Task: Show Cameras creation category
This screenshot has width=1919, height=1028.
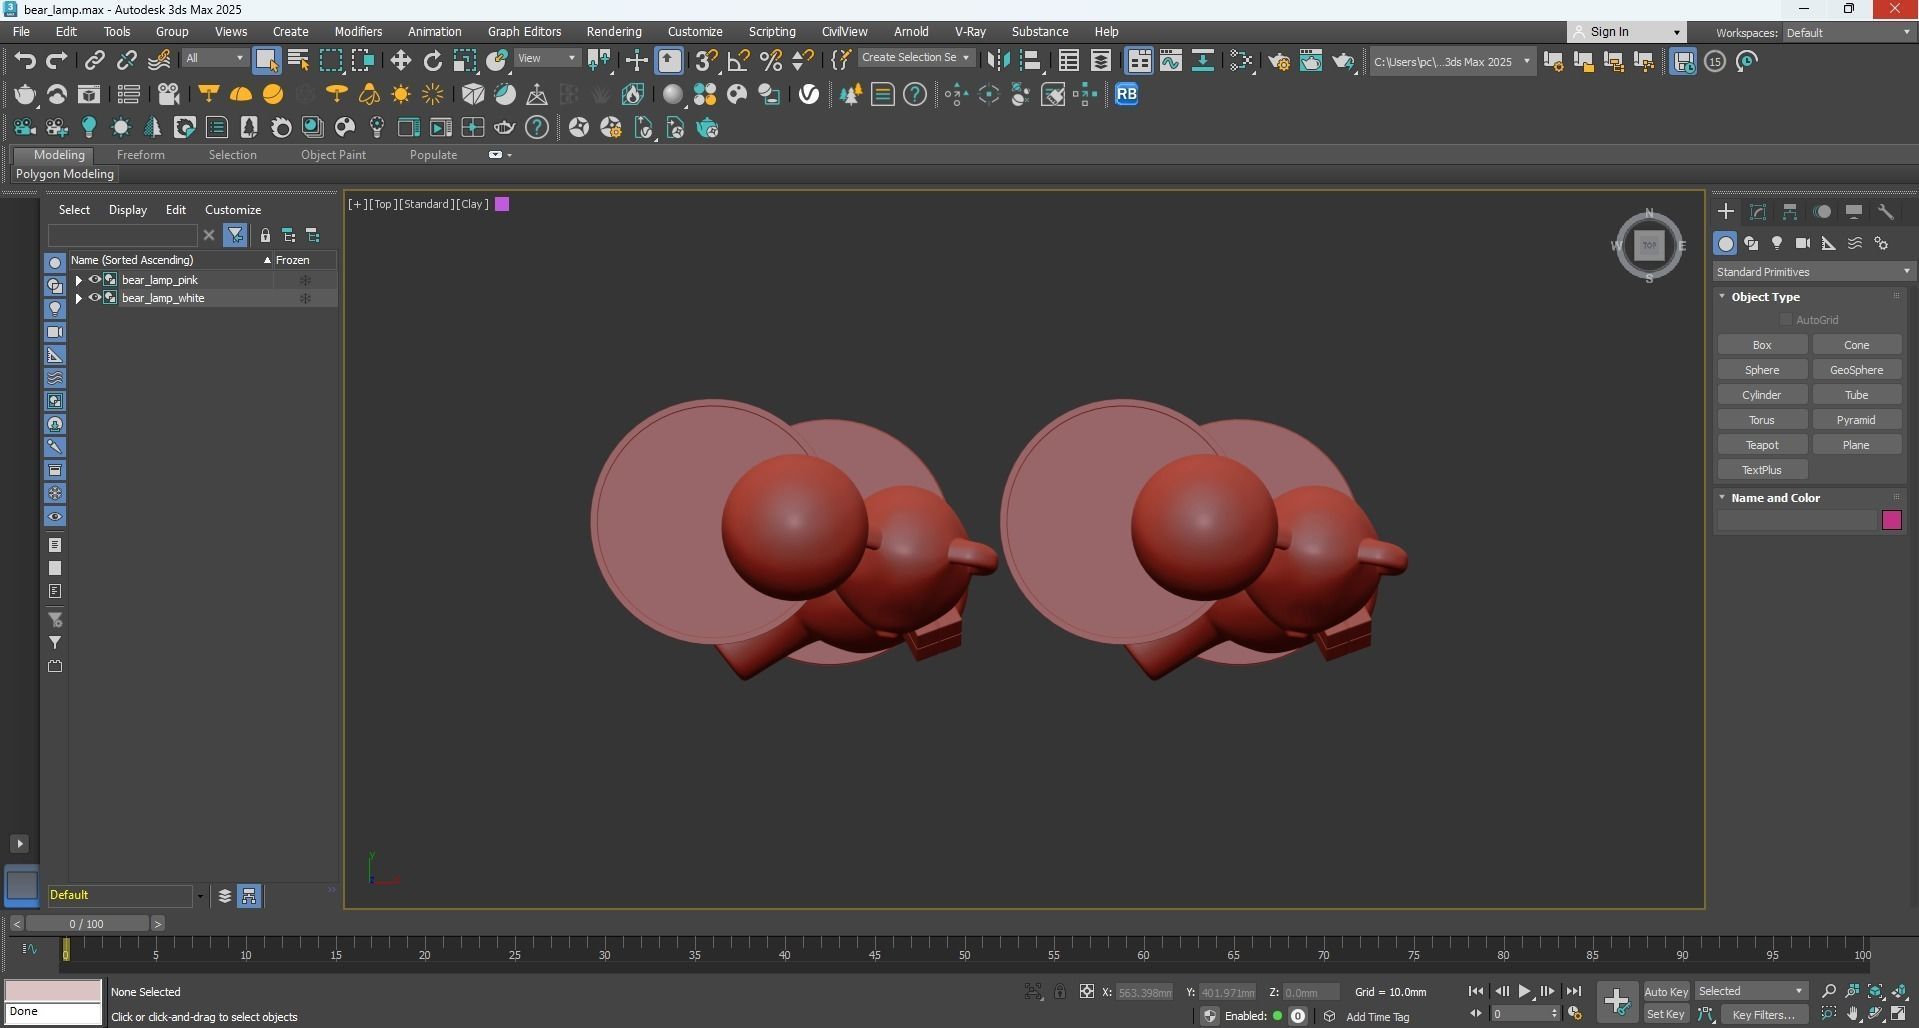Action: coord(1803,244)
